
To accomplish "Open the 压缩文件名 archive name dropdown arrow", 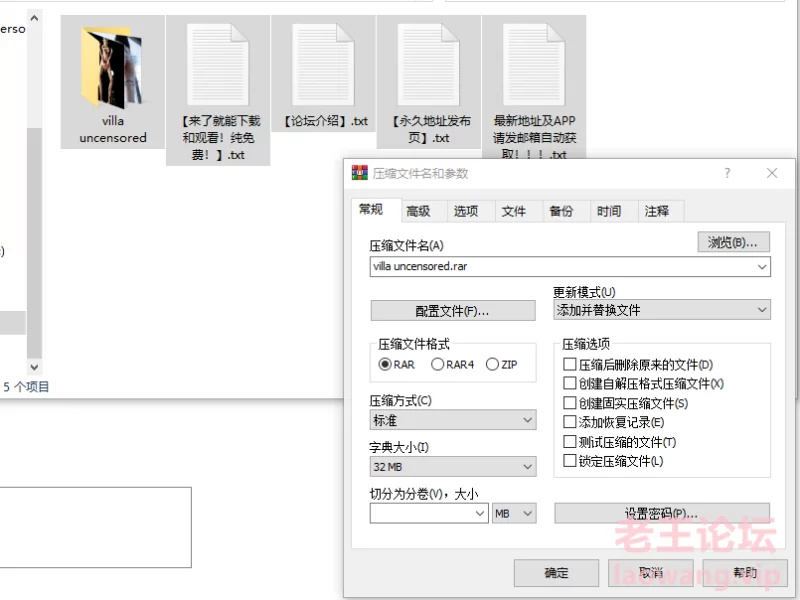I will (x=762, y=267).
